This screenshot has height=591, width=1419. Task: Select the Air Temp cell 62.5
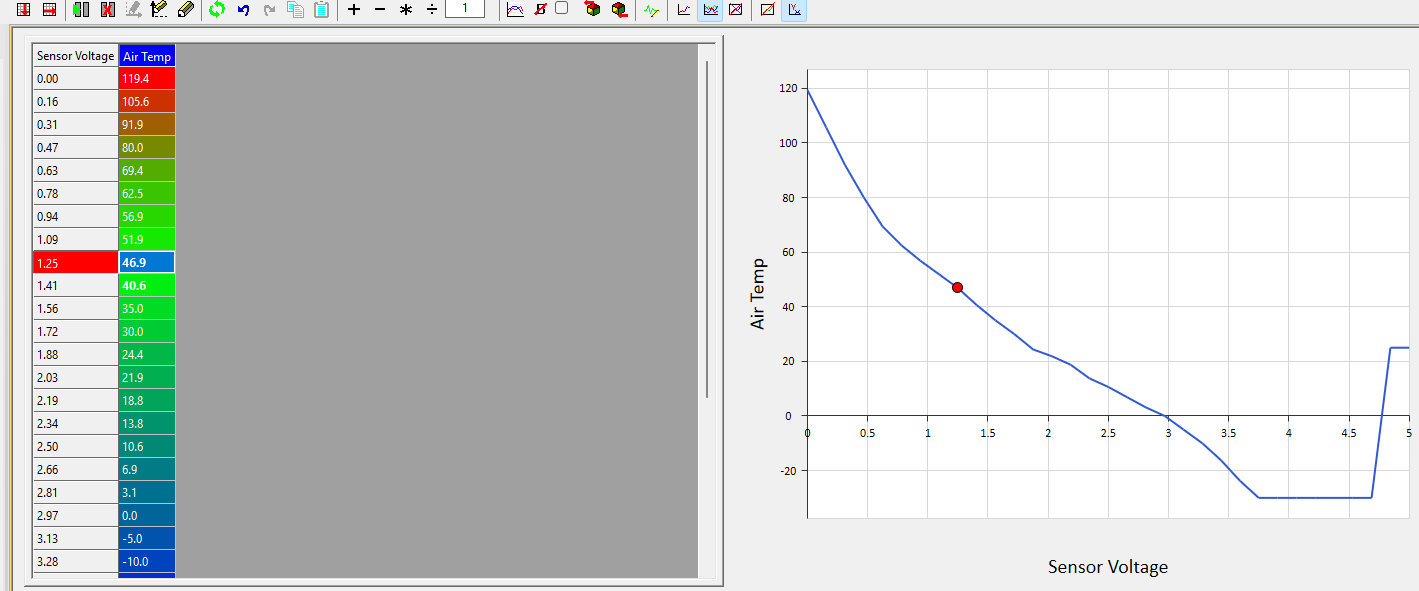pyautogui.click(x=147, y=193)
